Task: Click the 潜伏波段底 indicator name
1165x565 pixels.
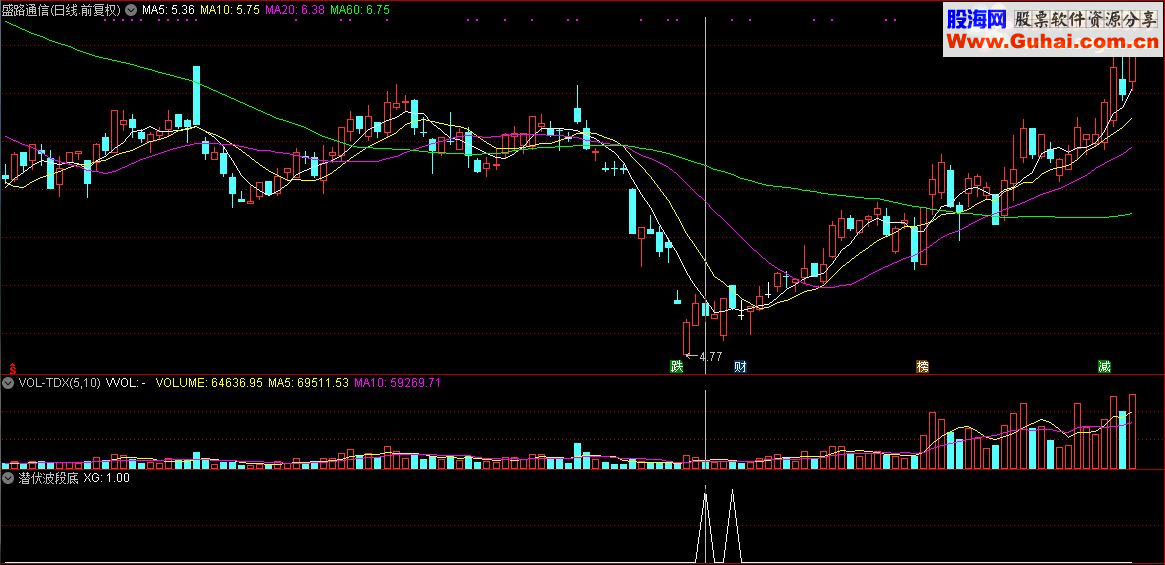Action: (48, 478)
